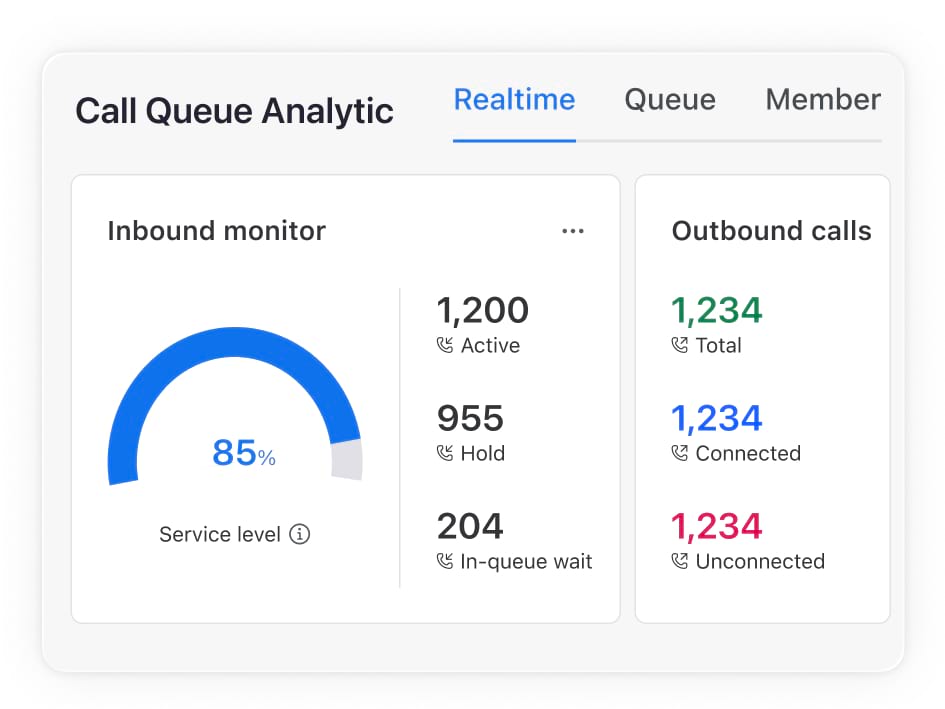
Task: Click the red 1,234 Unconnected value
Action: point(716,527)
